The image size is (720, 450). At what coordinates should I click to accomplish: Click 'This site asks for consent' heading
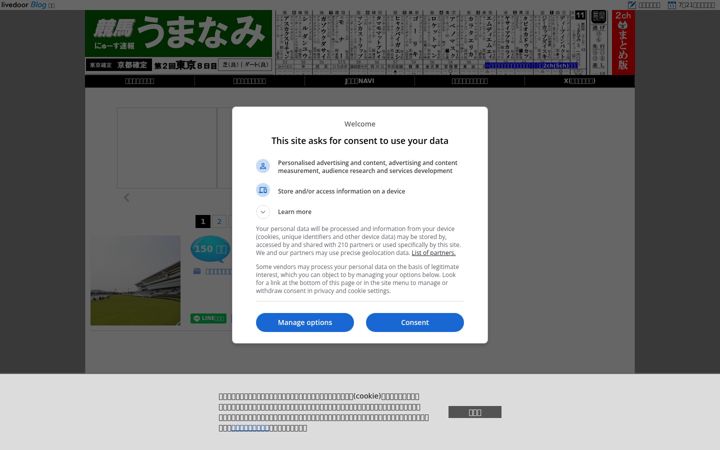(x=360, y=141)
